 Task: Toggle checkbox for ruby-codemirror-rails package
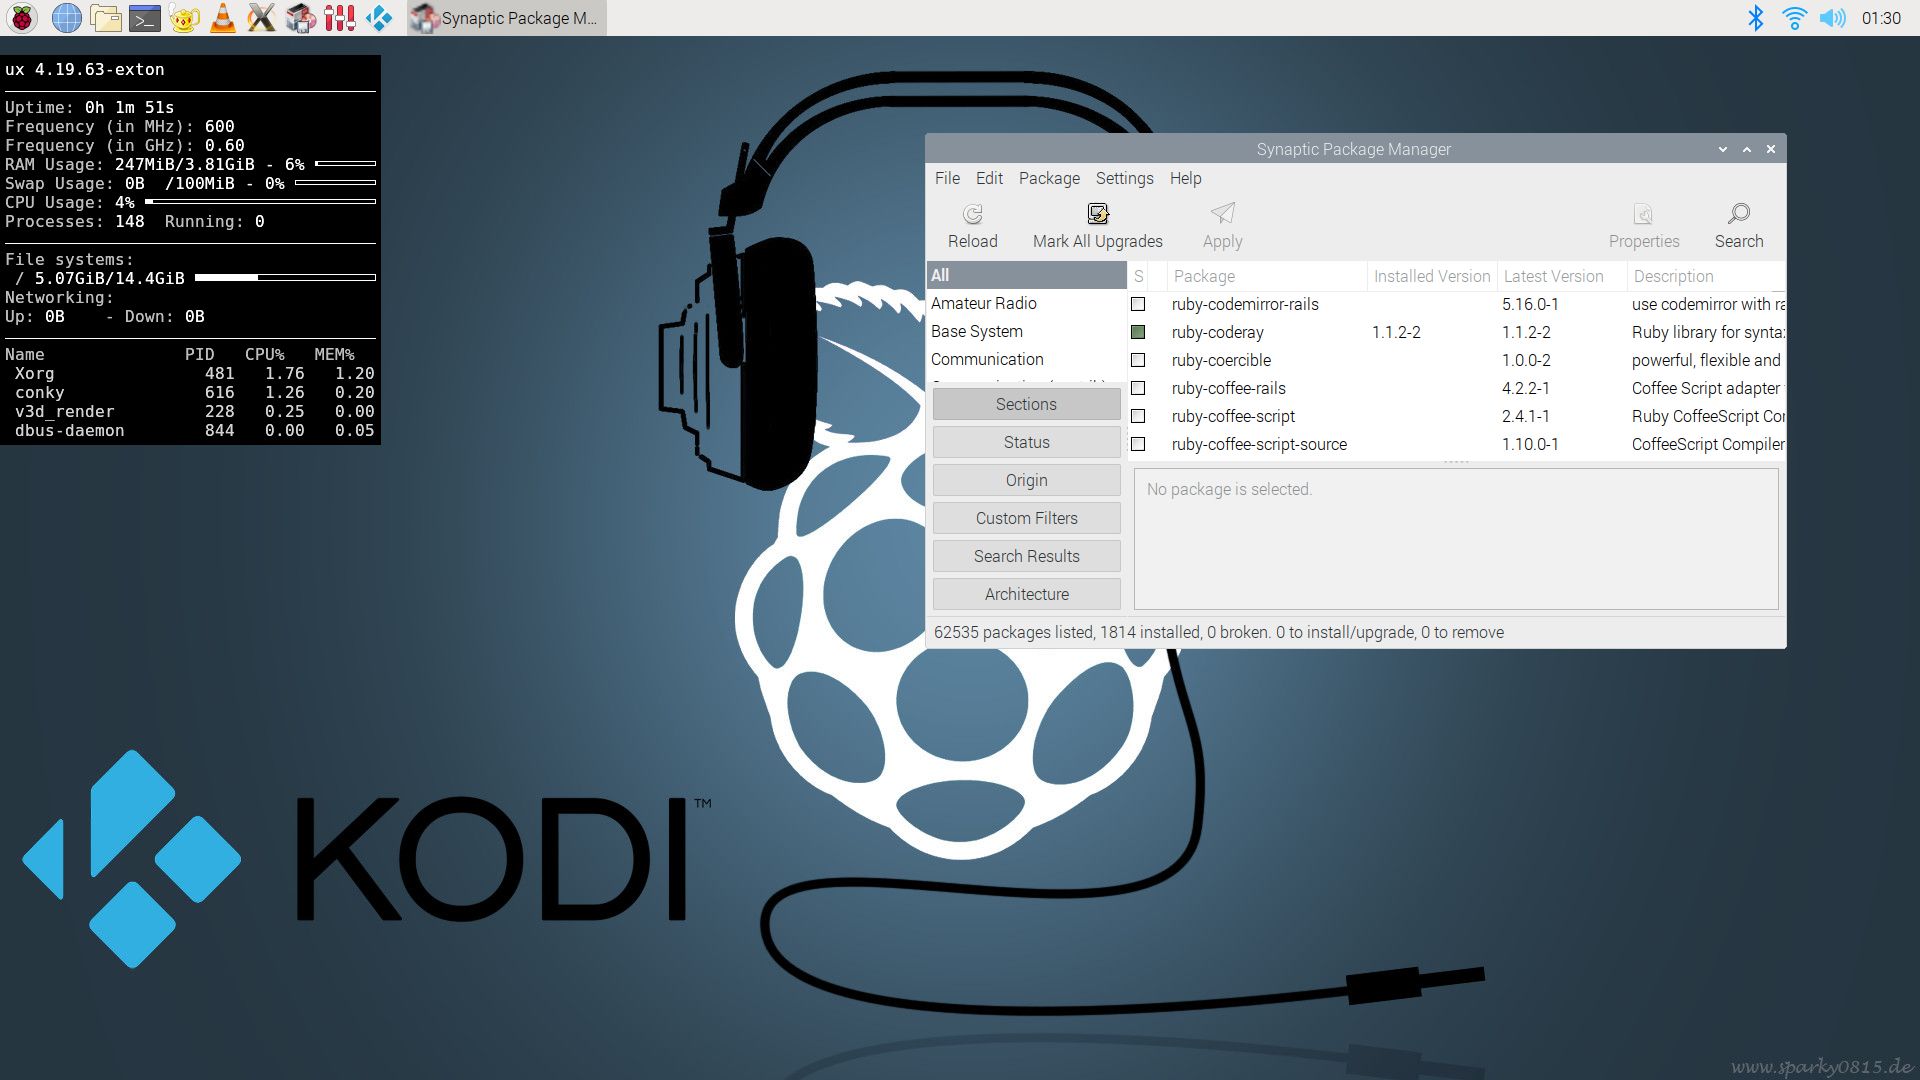(x=1139, y=304)
